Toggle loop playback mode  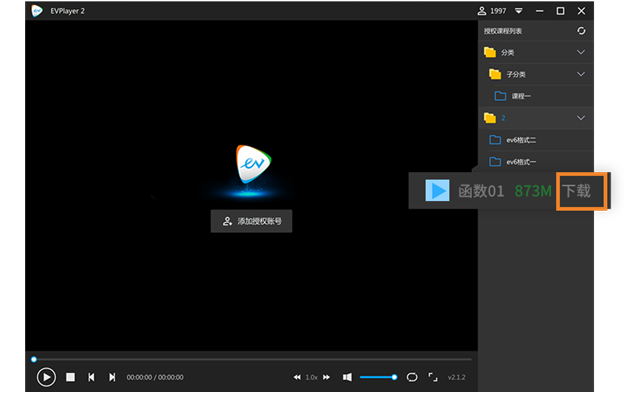coord(412,377)
